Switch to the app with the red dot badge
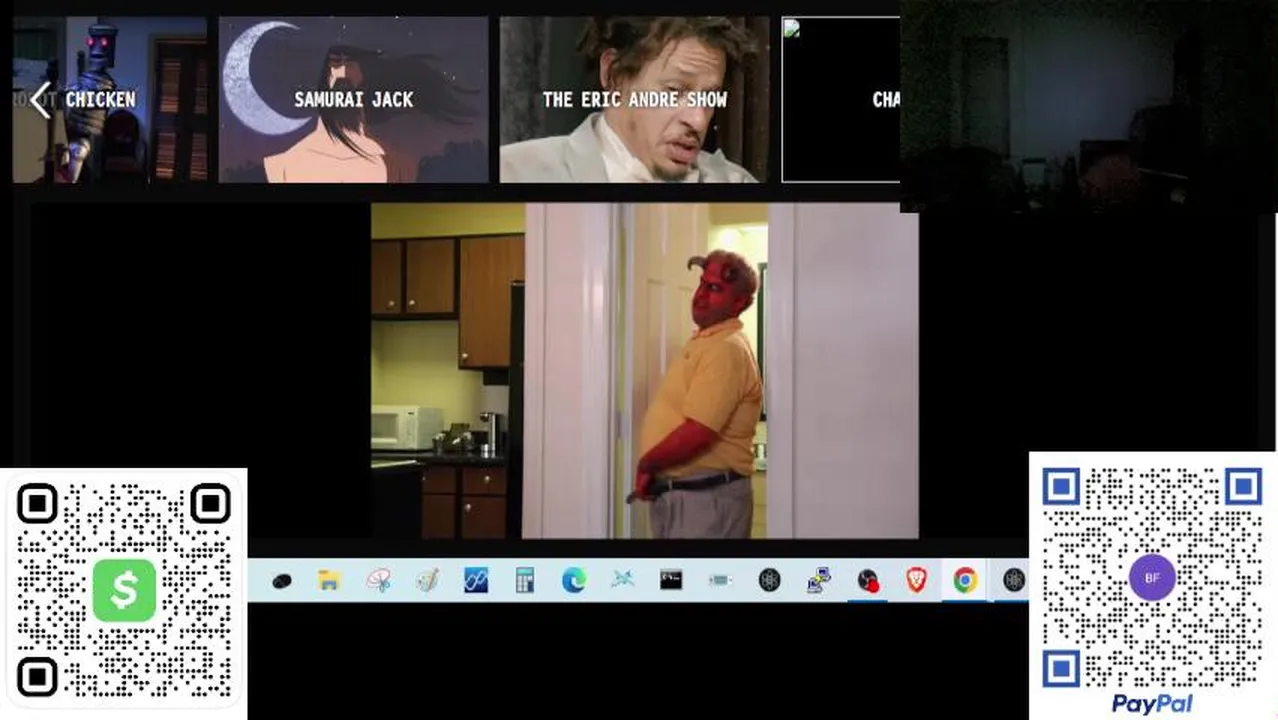Viewport: 1278px width, 720px height. pyautogui.click(x=867, y=581)
